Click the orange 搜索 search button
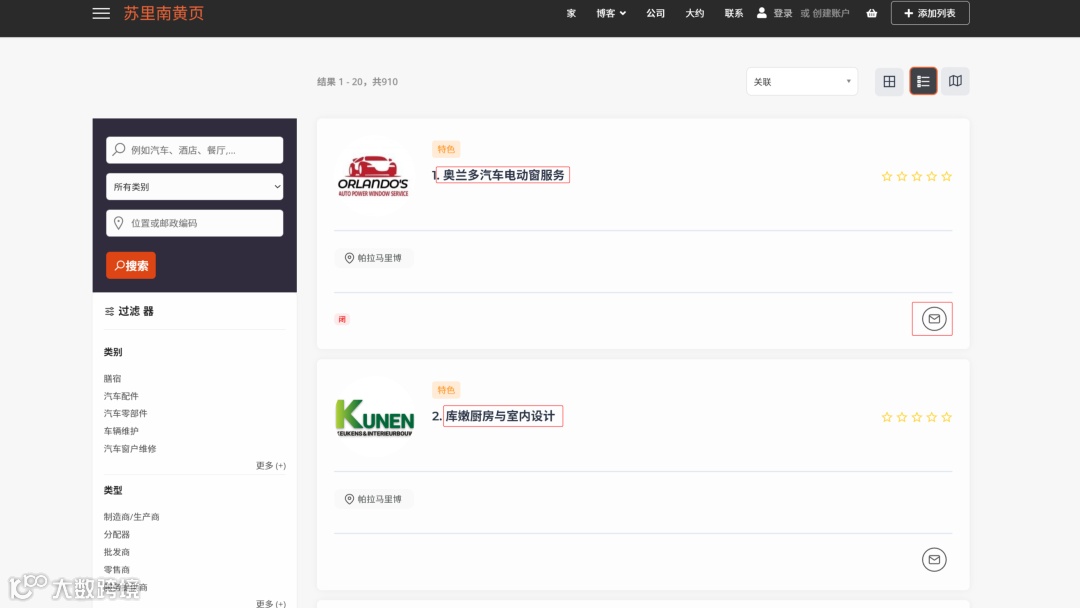Screen dimensions: 1080x608 (x=131, y=265)
